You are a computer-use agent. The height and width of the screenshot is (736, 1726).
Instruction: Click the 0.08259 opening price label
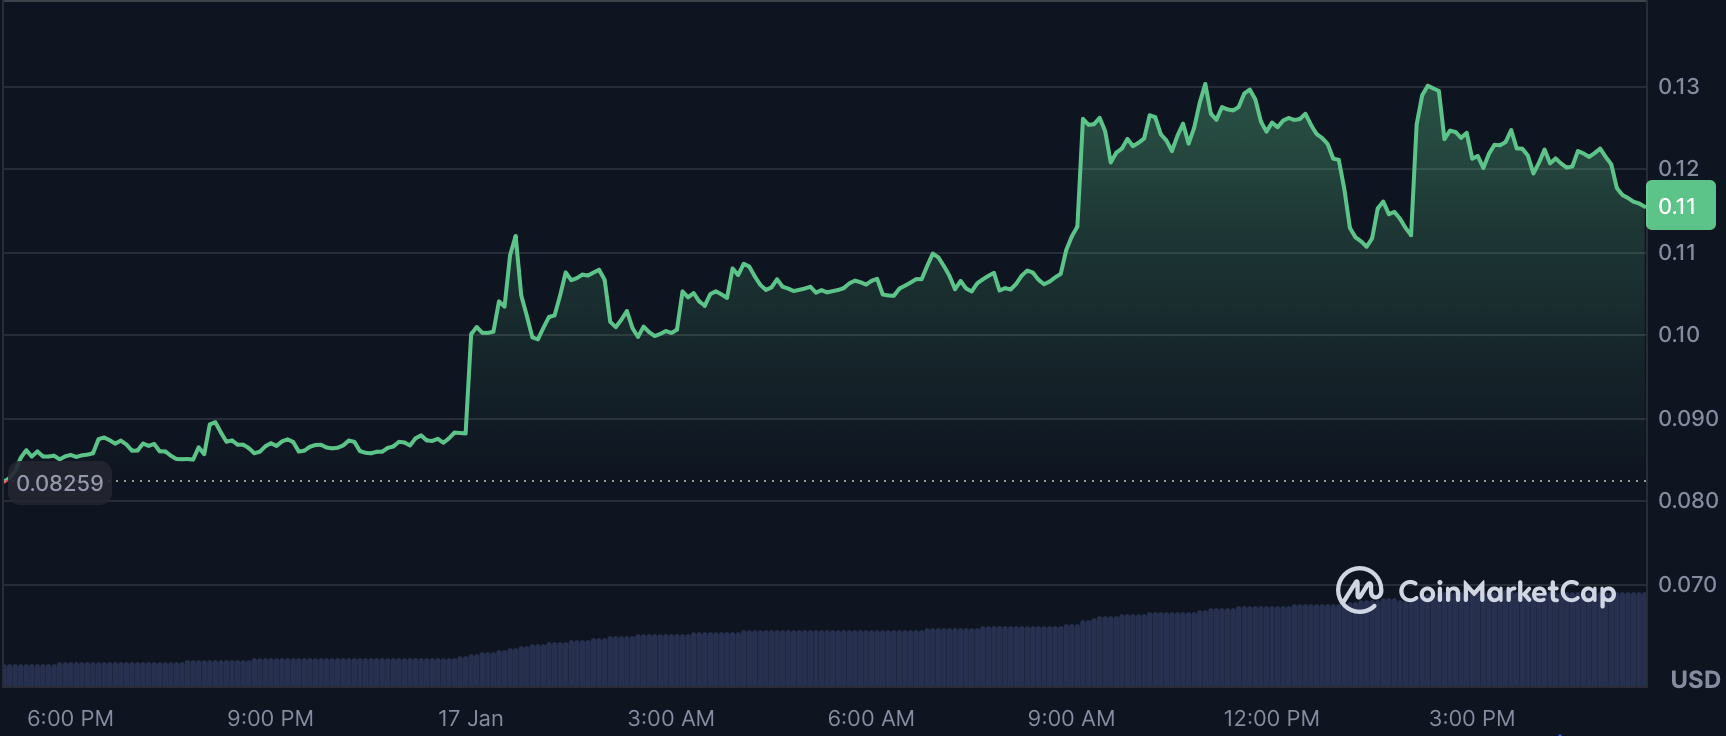60,483
